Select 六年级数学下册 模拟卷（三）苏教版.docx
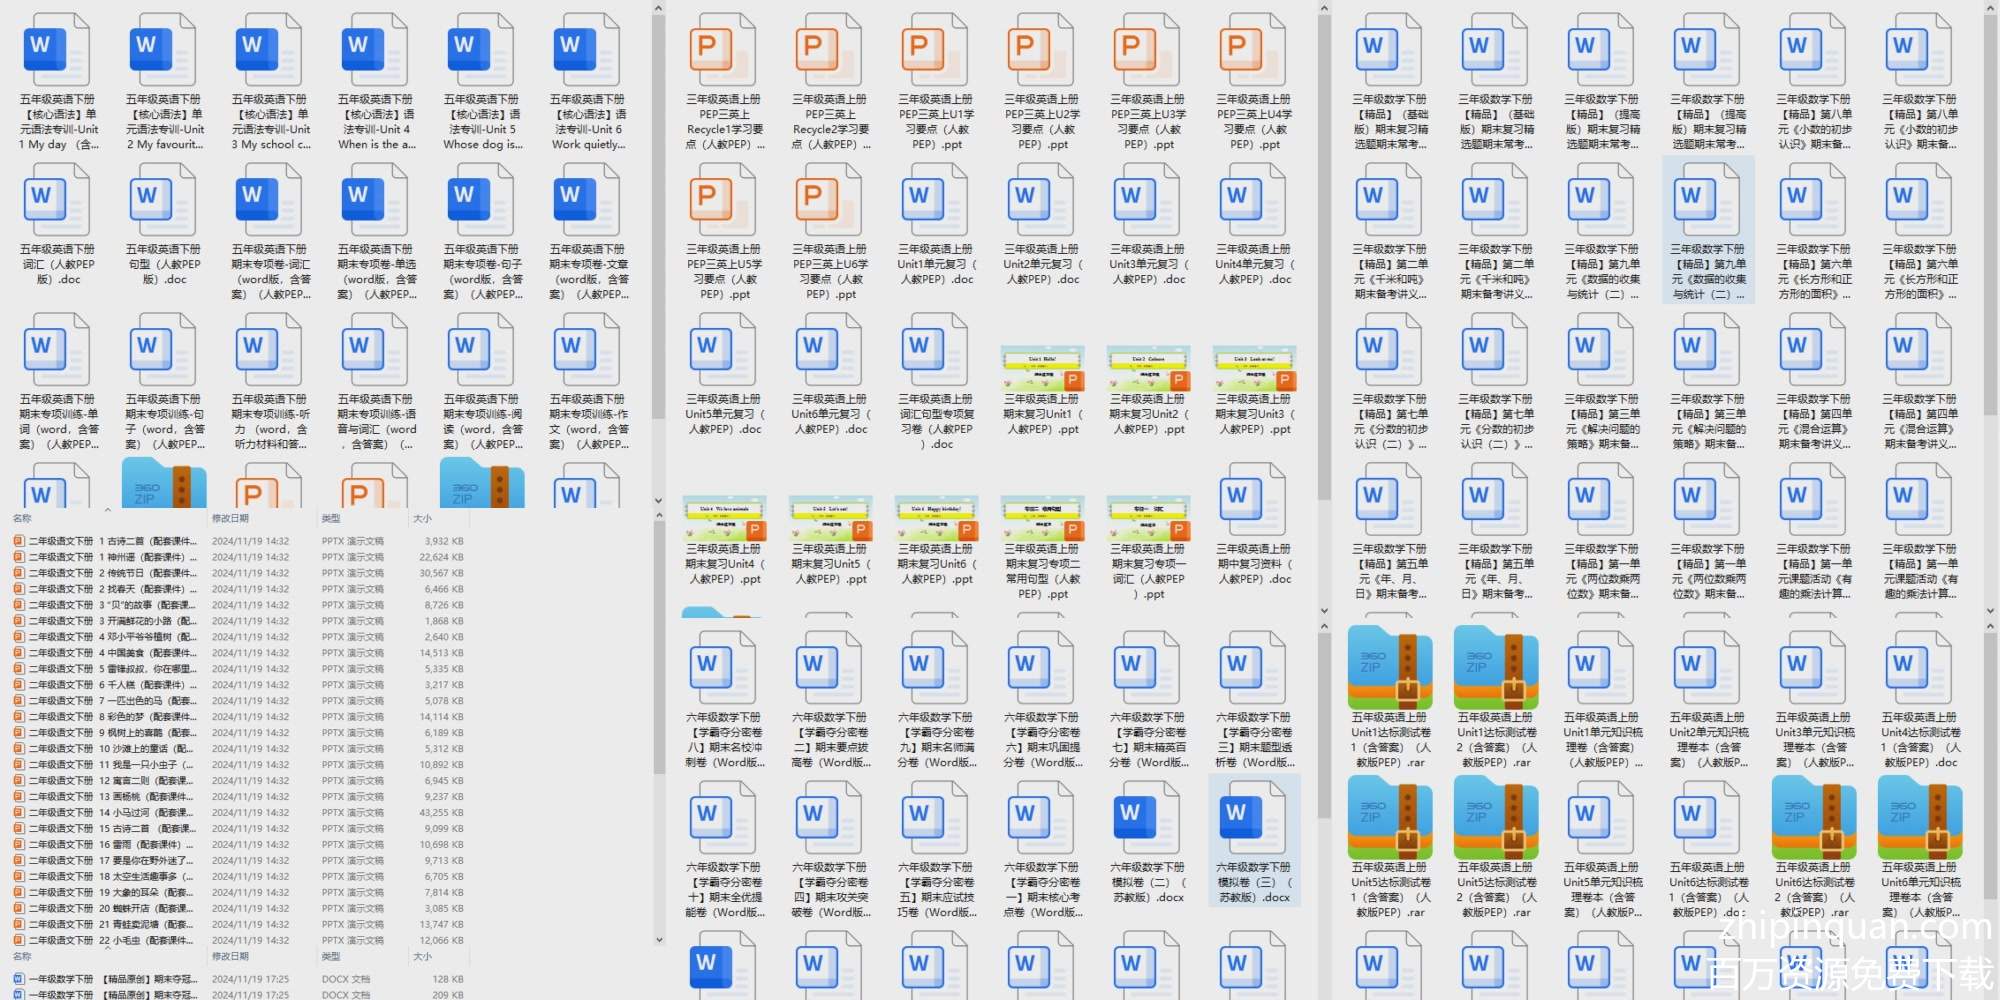This screenshot has width=2000, height=1000. (1254, 842)
